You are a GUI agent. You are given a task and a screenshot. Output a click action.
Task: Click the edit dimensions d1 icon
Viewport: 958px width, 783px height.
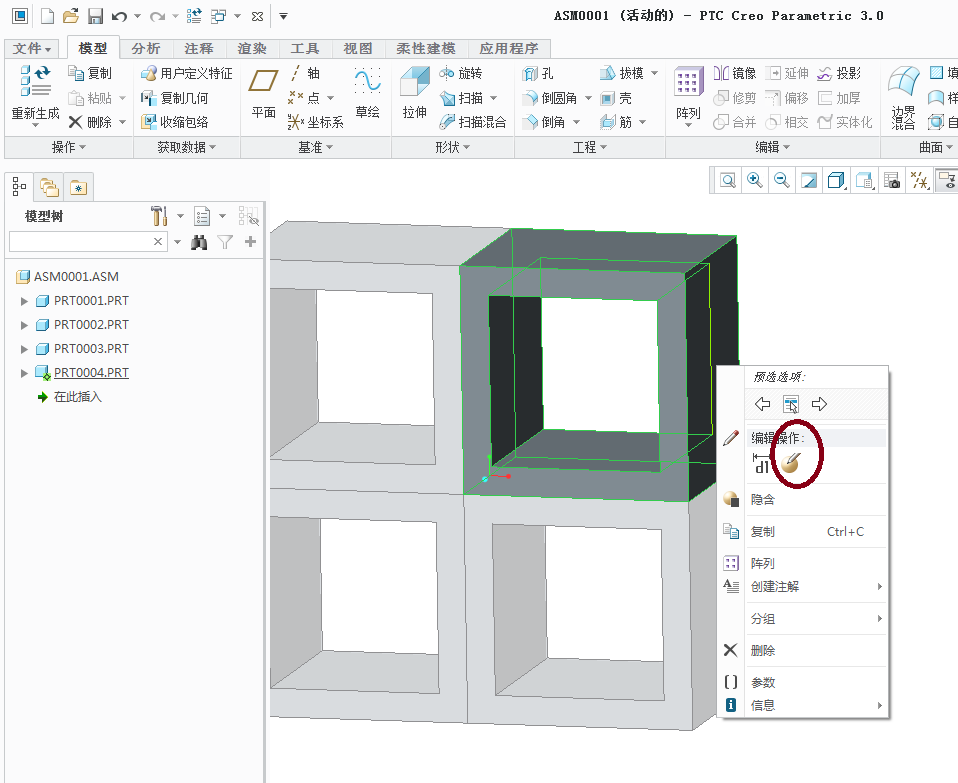click(x=761, y=463)
